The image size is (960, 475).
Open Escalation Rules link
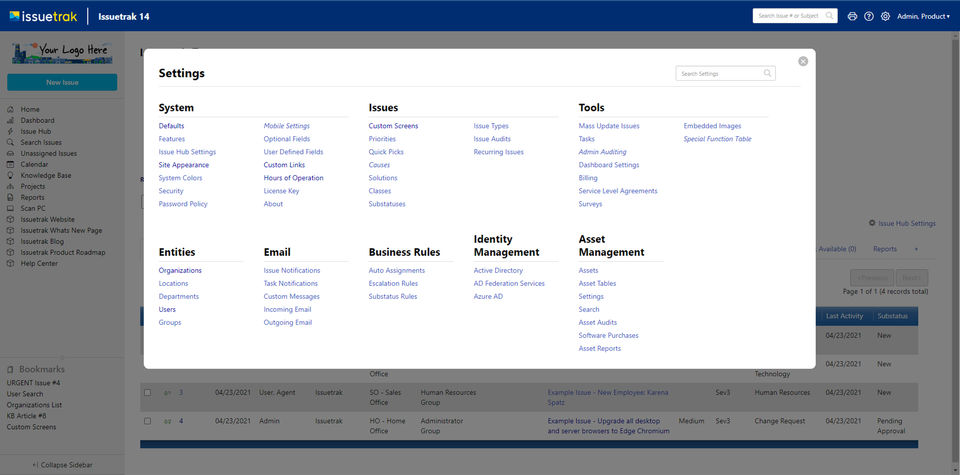(393, 283)
